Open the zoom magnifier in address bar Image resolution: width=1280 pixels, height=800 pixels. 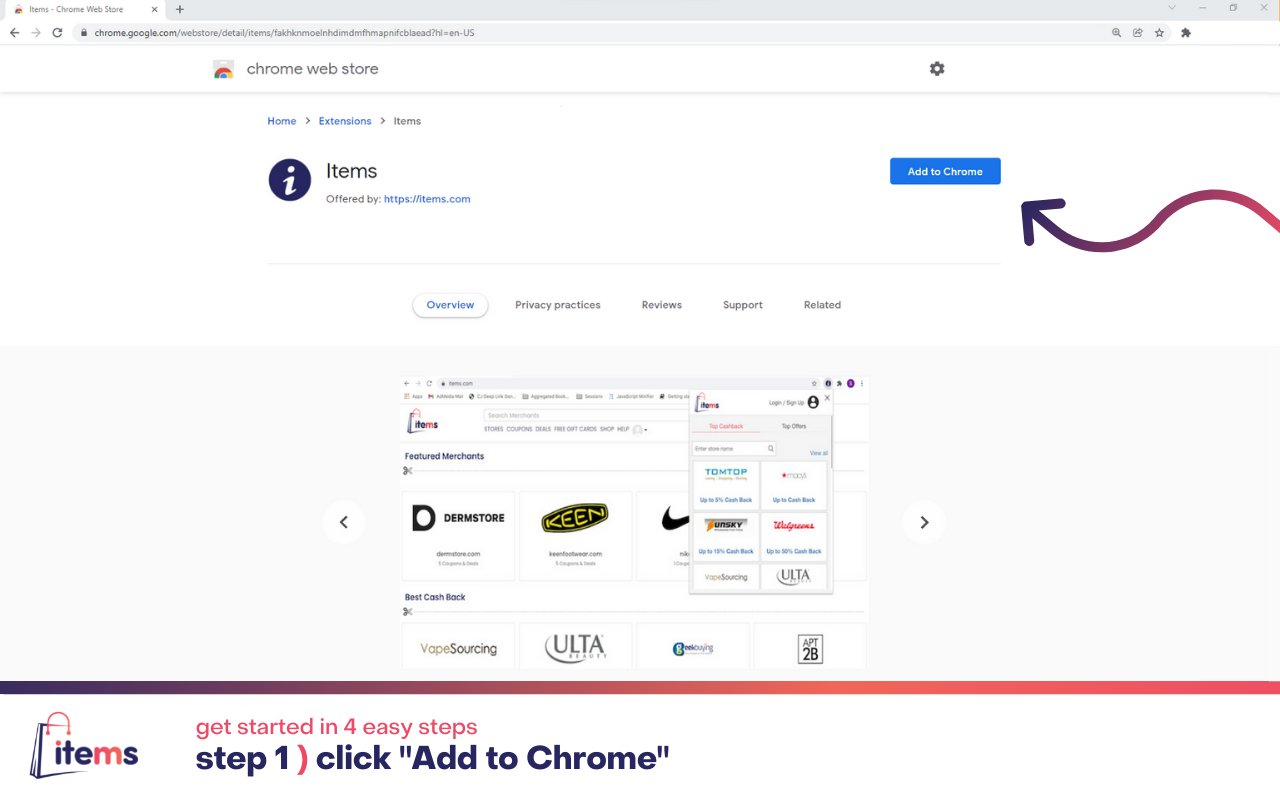pos(1116,33)
